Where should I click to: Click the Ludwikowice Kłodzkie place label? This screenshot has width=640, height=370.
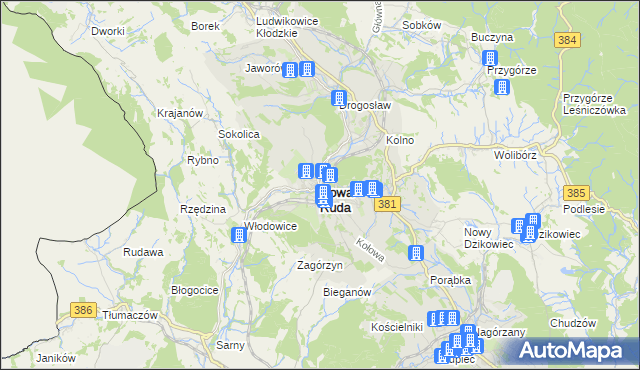(287, 27)
